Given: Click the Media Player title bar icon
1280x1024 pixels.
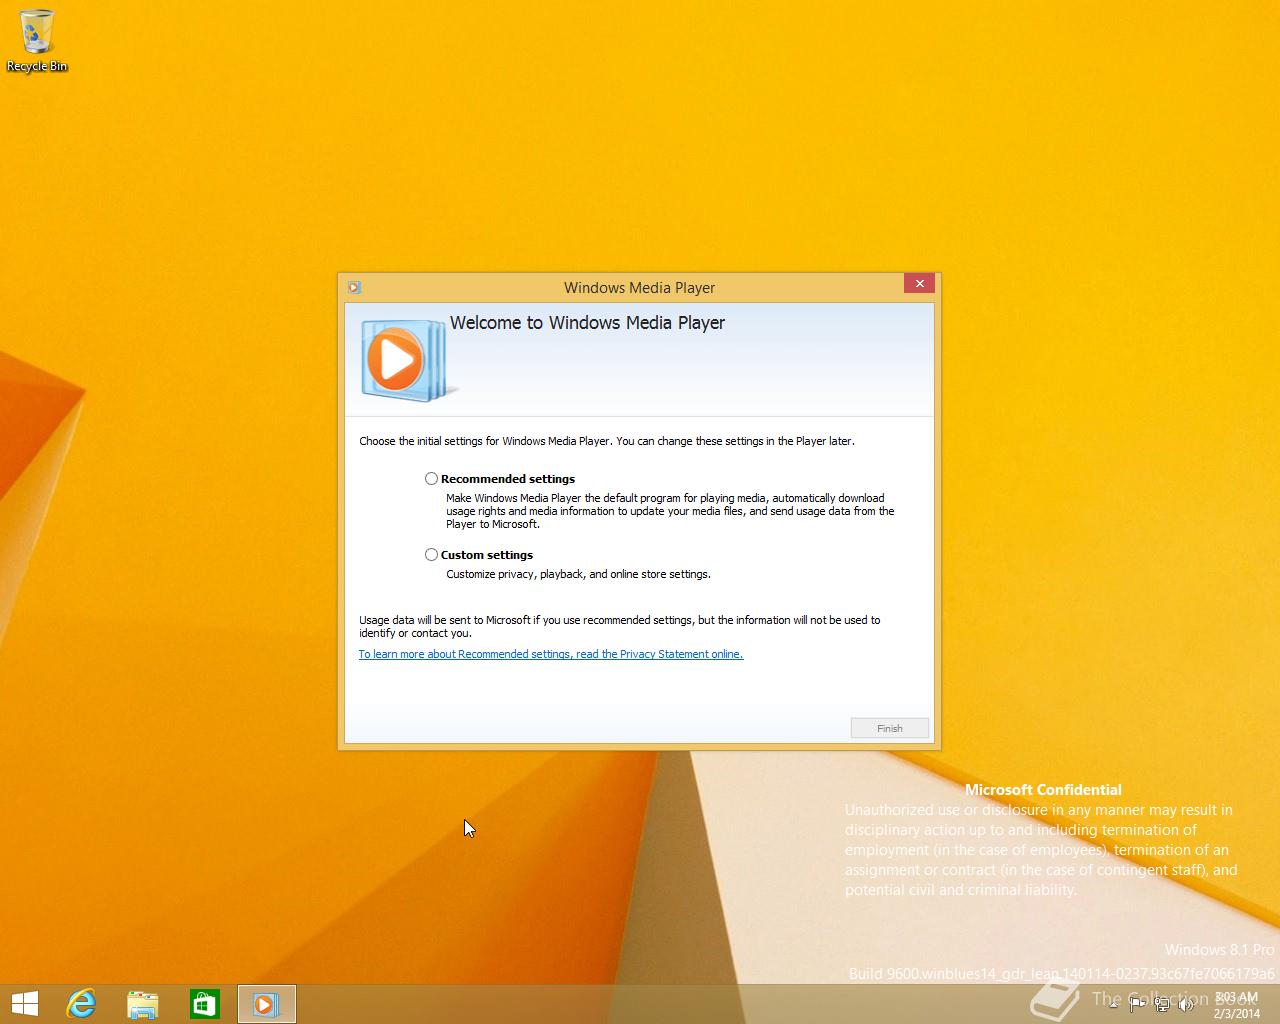Looking at the screenshot, I should point(354,288).
